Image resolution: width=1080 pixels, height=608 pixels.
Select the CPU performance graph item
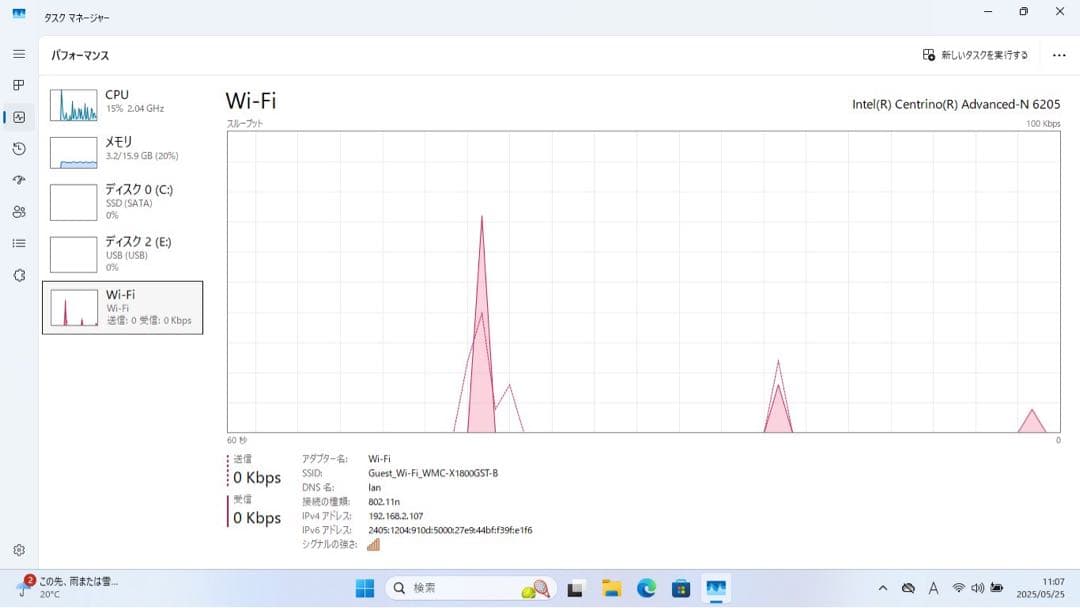[x=122, y=104]
